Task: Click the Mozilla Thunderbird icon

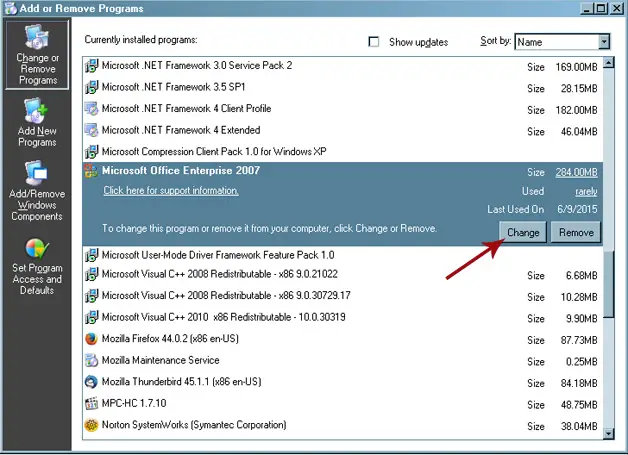Action: point(91,382)
